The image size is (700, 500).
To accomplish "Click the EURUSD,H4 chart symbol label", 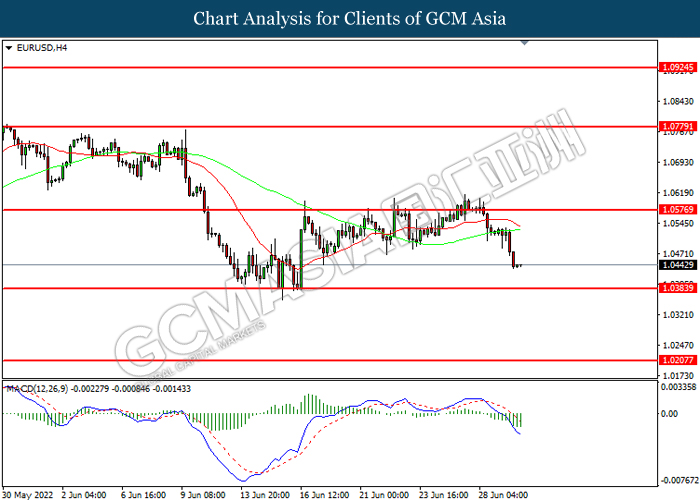I will [x=42, y=48].
